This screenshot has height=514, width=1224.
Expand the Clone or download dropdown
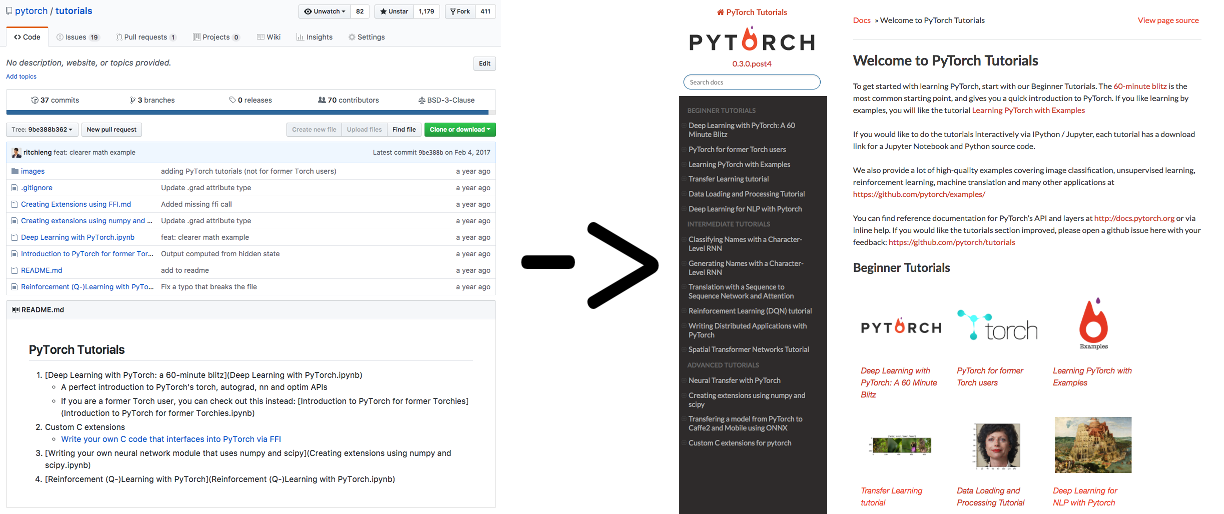459,129
